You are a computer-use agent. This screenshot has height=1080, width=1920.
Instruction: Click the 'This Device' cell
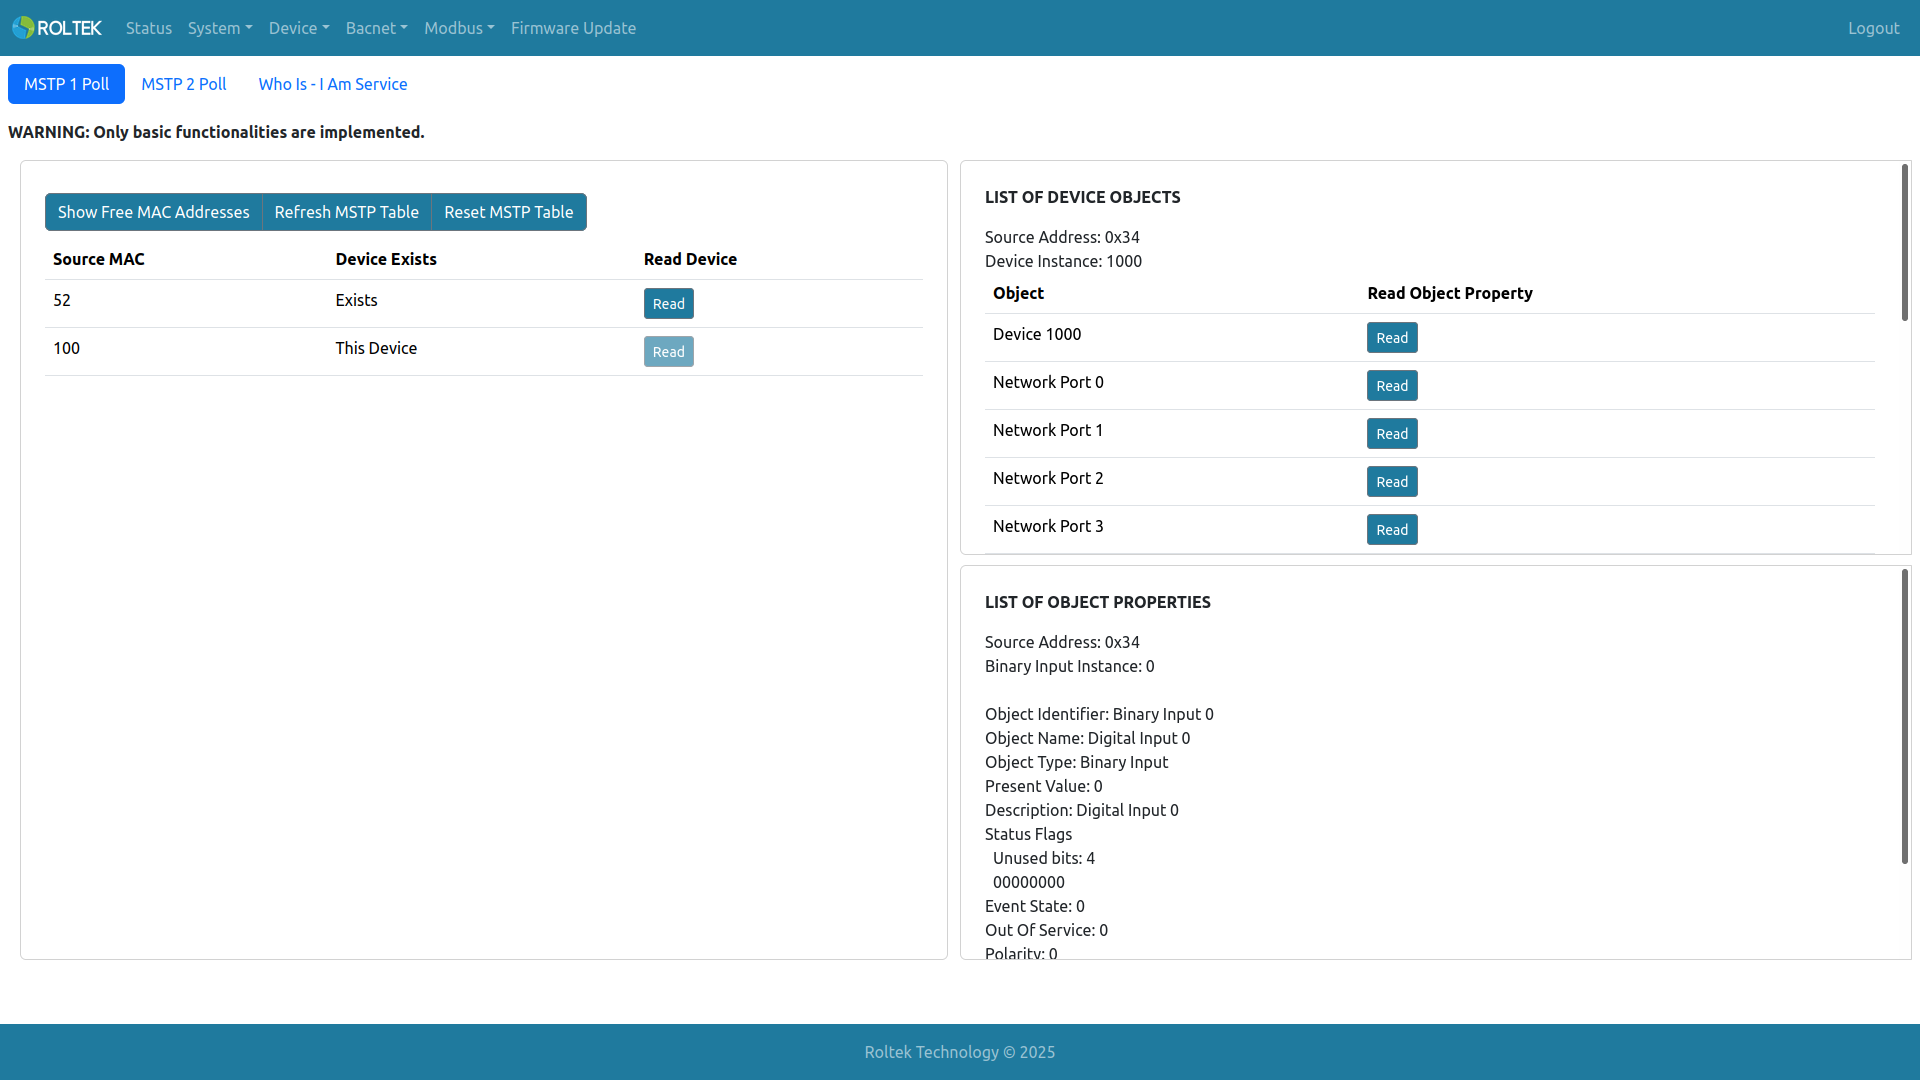pos(376,348)
